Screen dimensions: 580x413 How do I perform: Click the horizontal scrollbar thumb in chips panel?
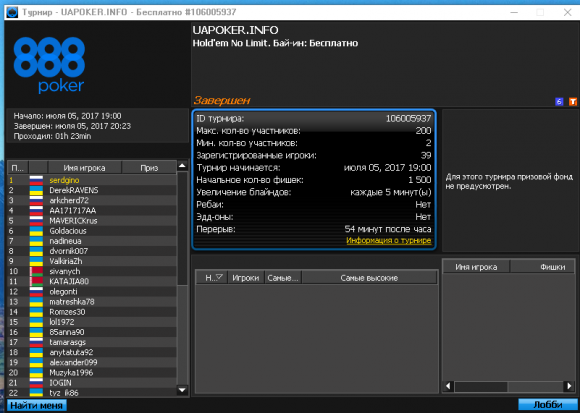pos(481,387)
